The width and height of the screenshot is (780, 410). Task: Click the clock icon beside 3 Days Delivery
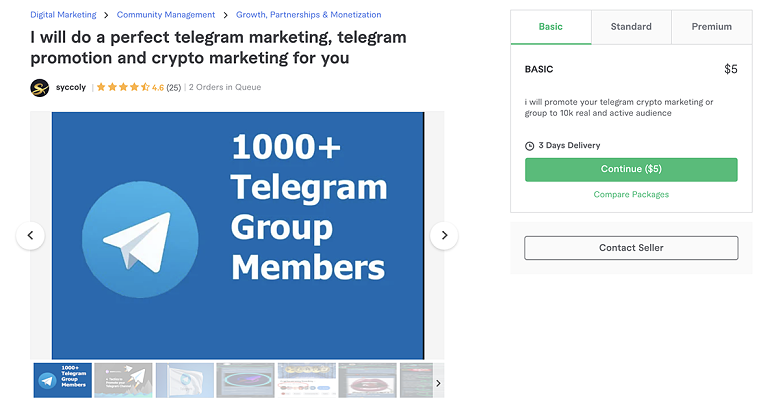tap(530, 146)
